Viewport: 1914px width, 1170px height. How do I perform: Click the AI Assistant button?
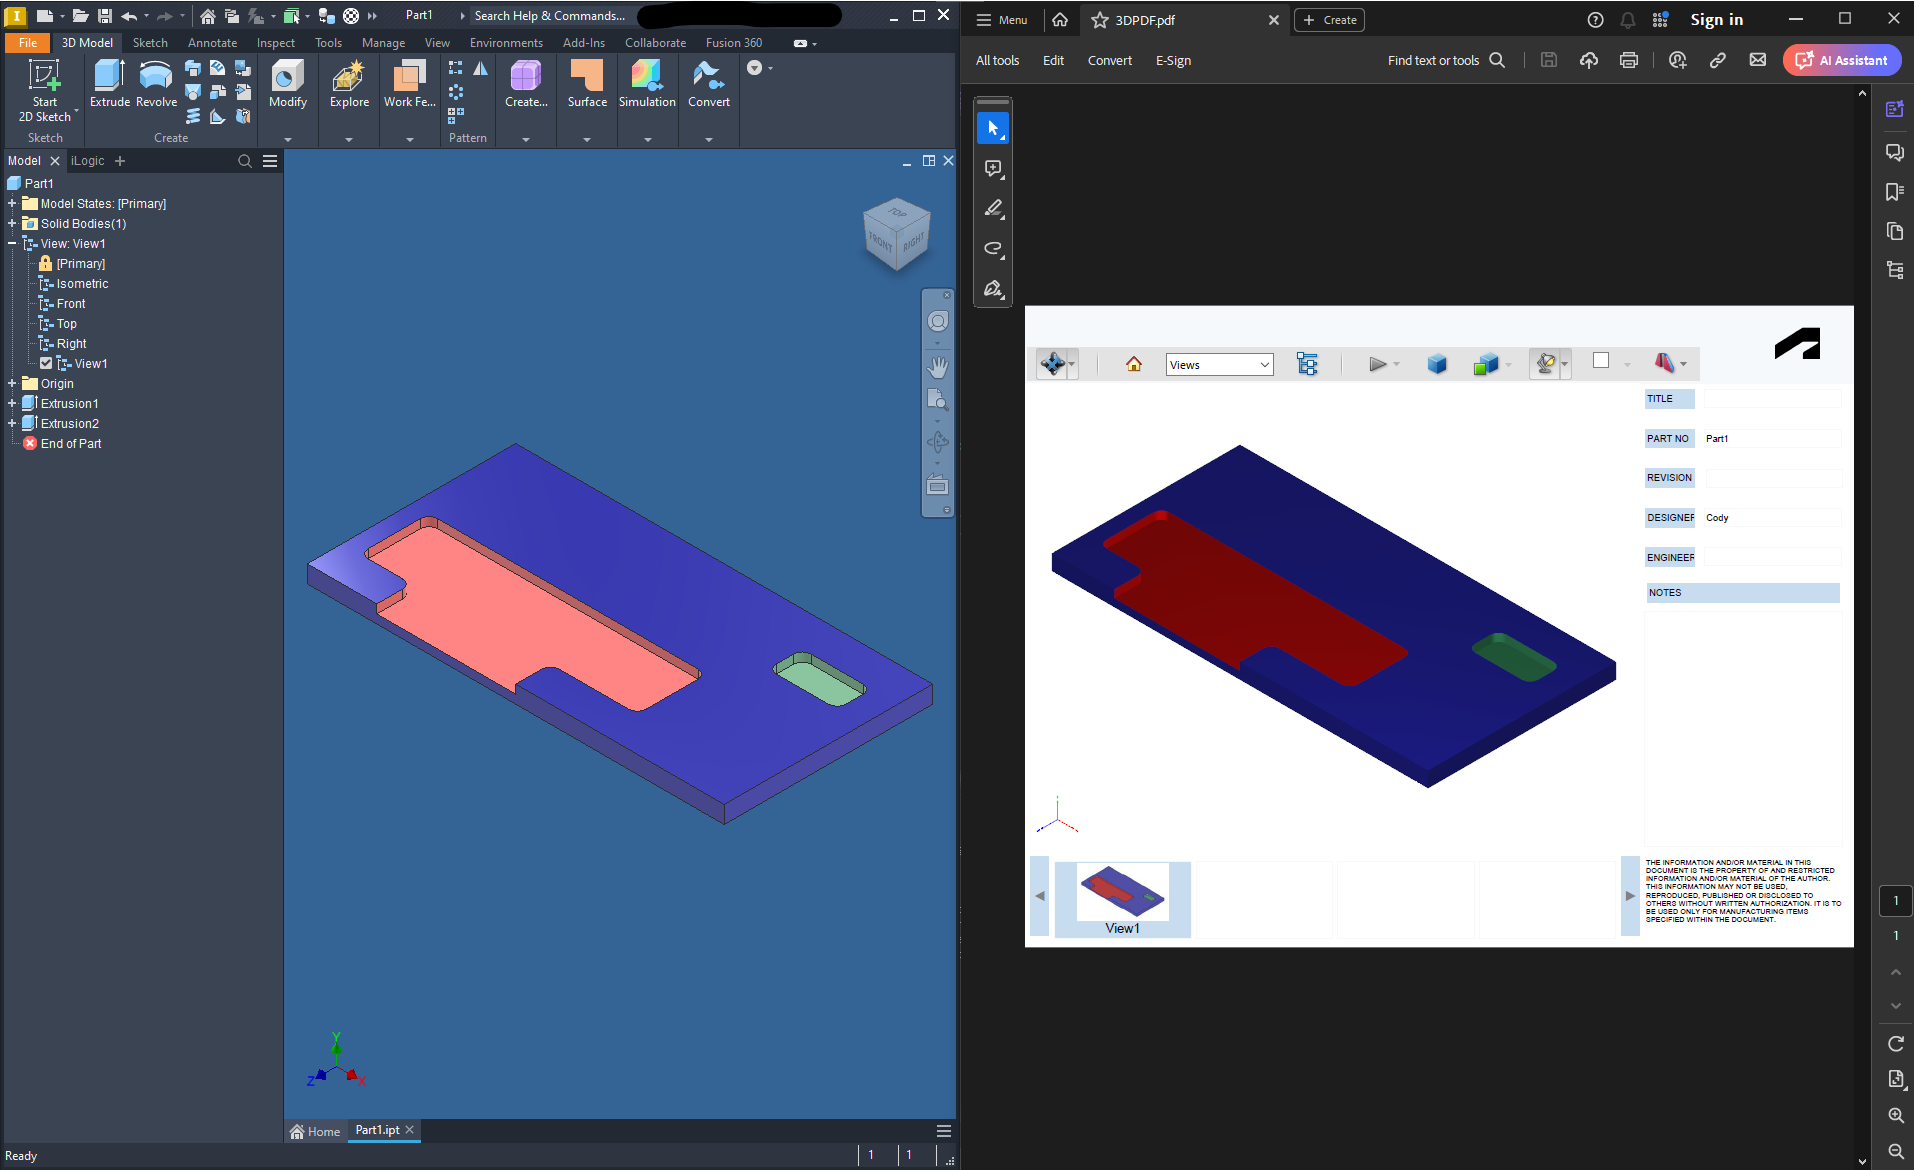pos(1842,60)
